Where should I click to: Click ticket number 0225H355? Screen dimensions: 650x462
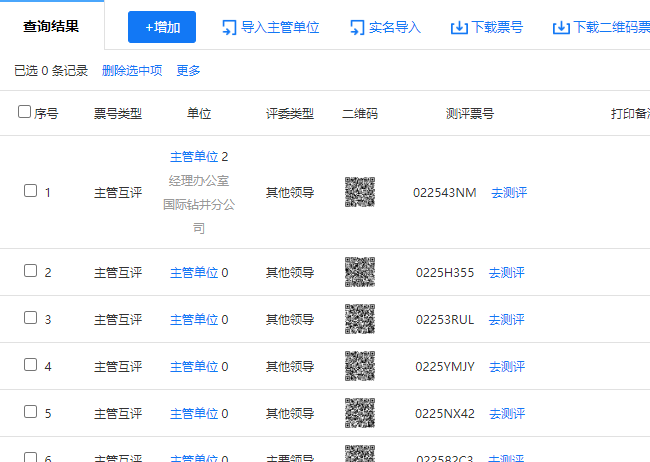pyautogui.click(x=445, y=272)
